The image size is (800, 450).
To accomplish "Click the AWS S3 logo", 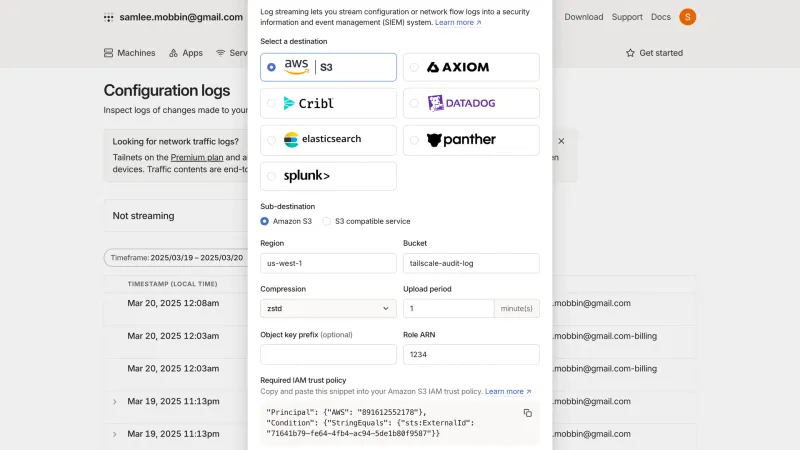I will click(x=308, y=67).
